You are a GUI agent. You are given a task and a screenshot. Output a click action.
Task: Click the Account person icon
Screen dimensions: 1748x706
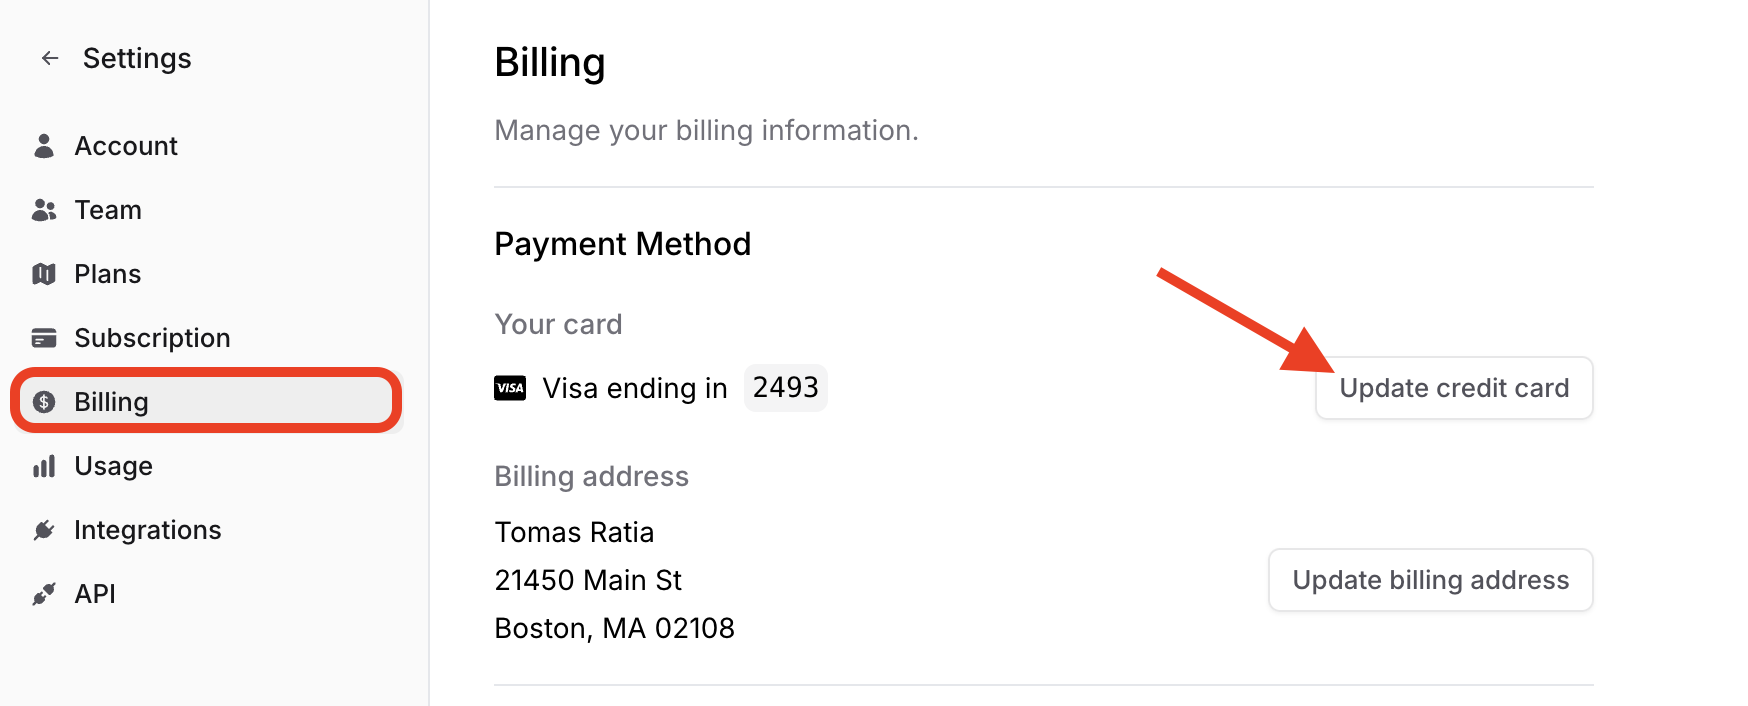pyautogui.click(x=44, y=146)
